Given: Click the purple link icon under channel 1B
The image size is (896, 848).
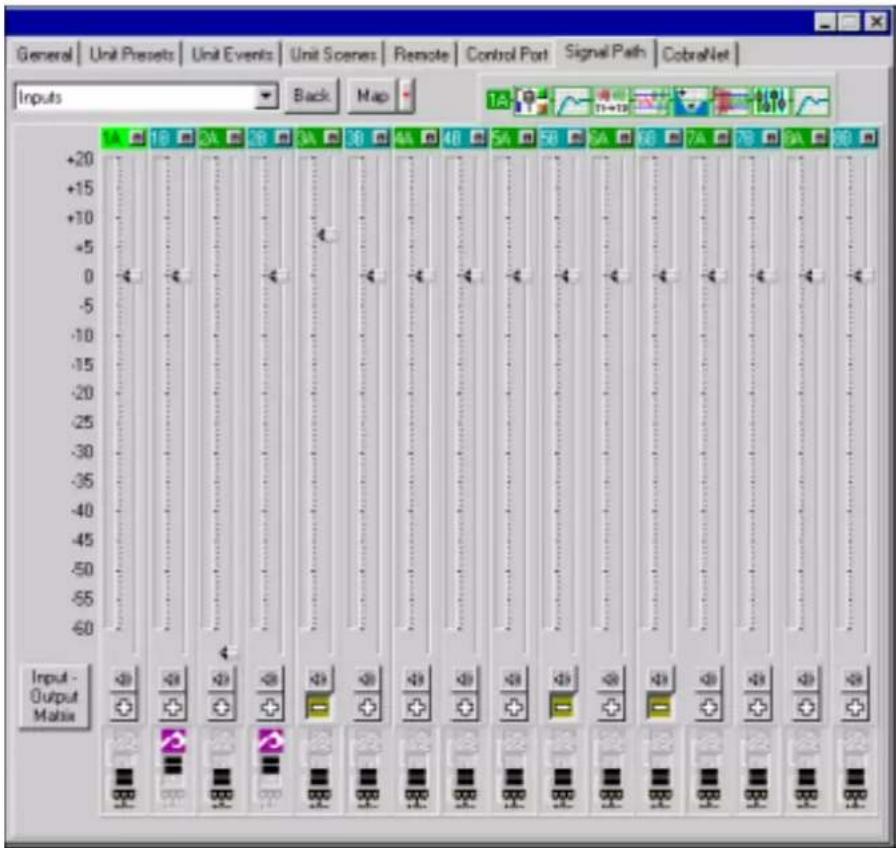Looking at the screenshot, I should pos(173,741).
